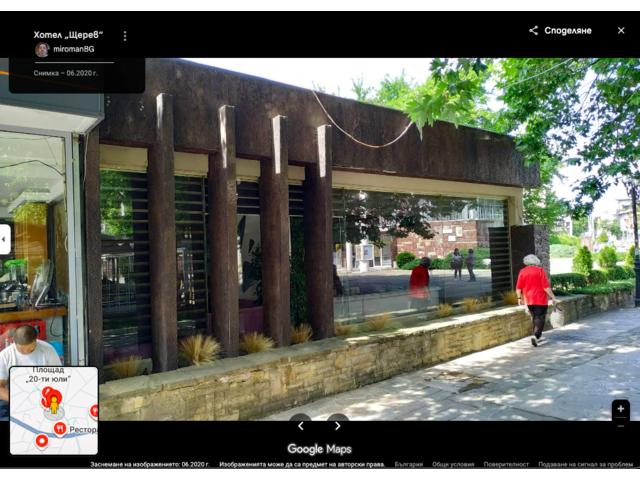The image size is (640, 480).
Task: Click the Споделяне share button
Action: coord(560,30)
